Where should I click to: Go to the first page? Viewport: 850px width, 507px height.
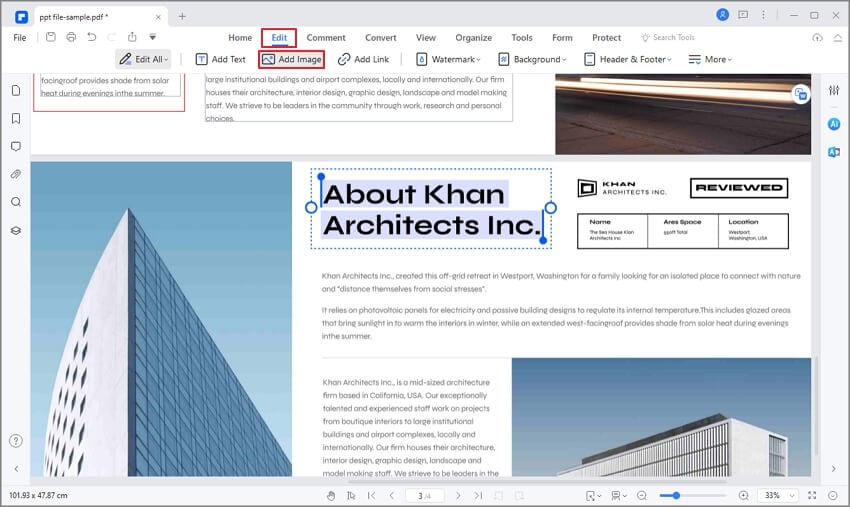371,496
